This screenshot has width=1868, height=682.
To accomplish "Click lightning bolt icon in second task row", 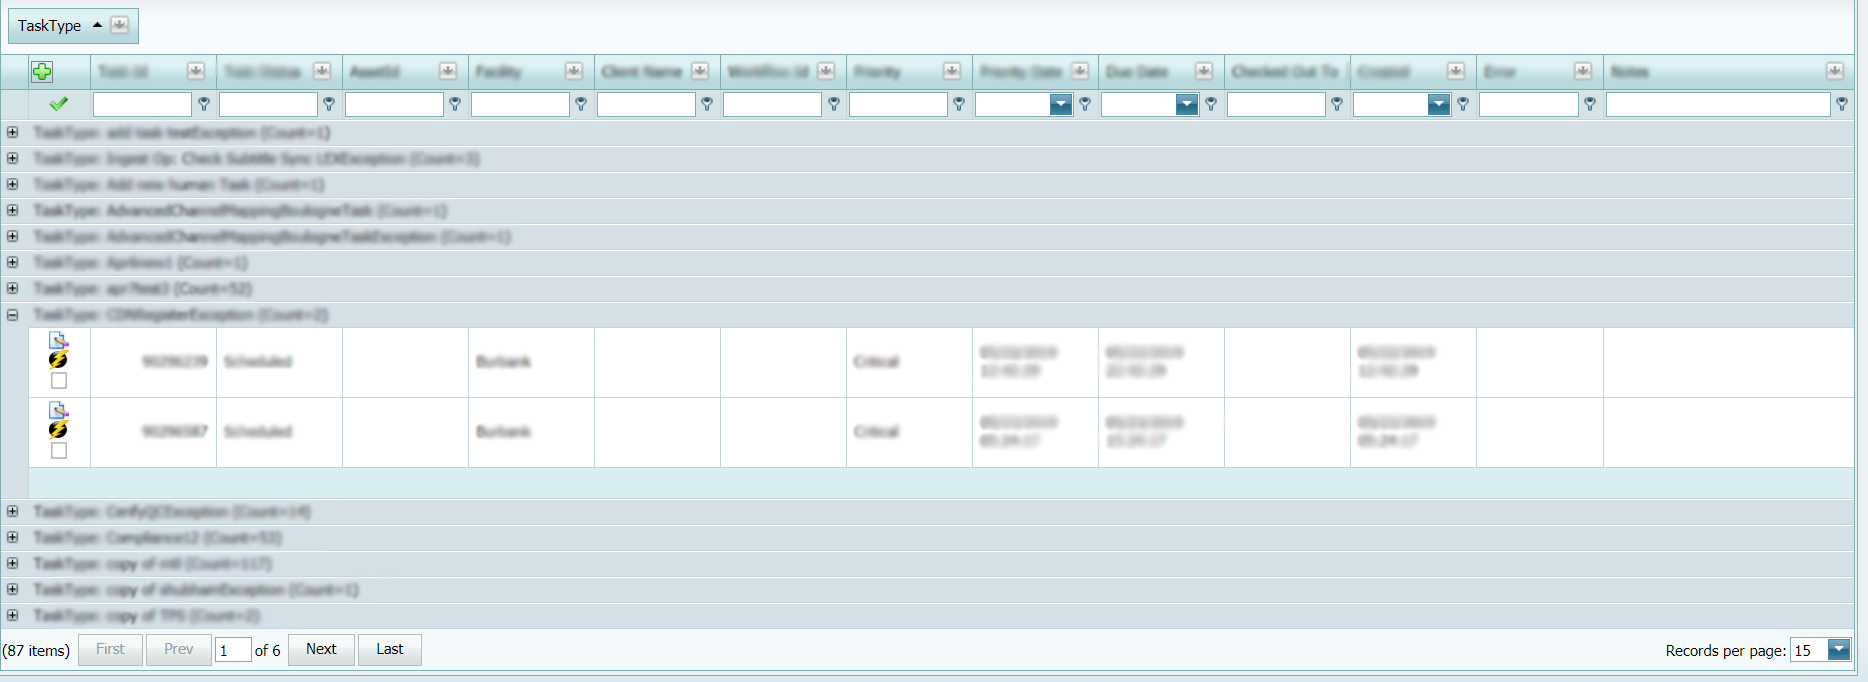I will click(58, 430).
